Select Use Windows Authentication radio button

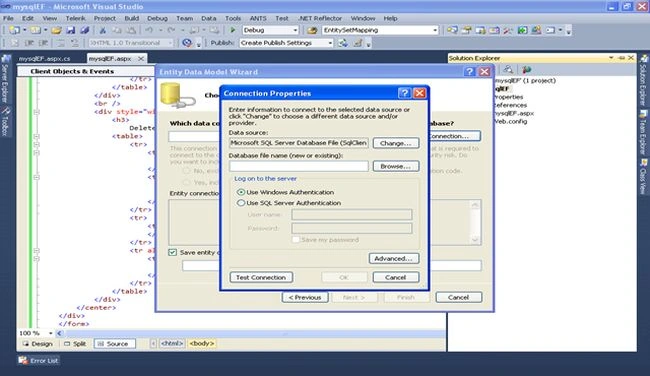pyautogui.click(x=241, y=192)
